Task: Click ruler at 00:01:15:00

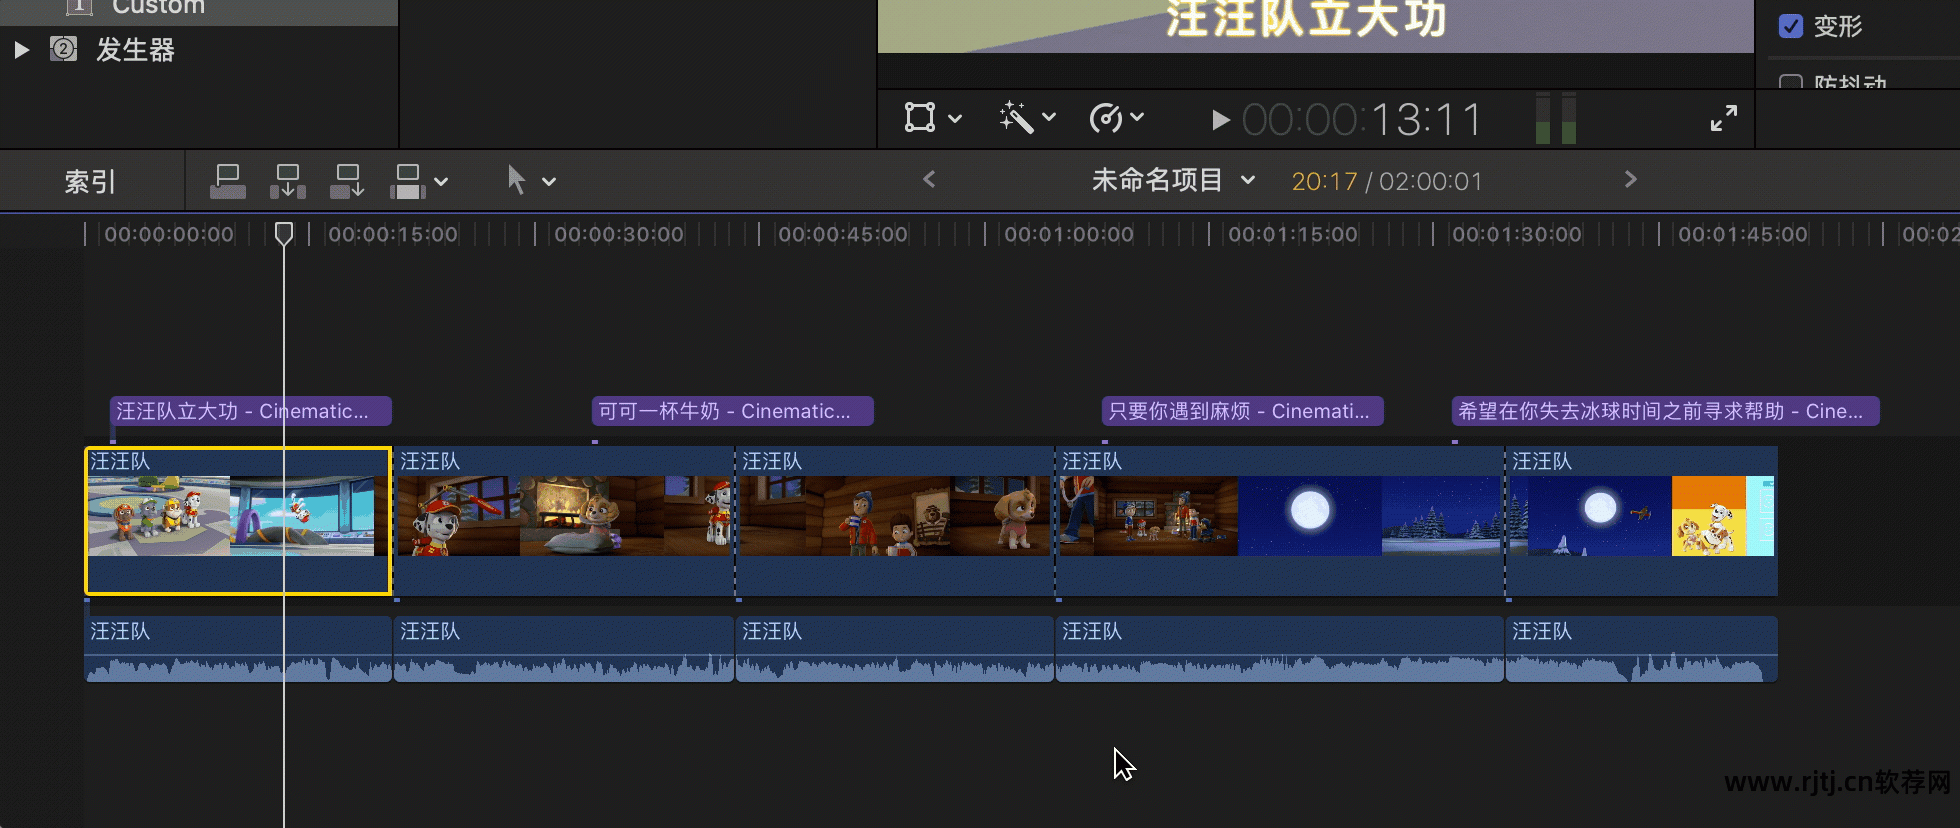Action: click(x=1293, y=234)
